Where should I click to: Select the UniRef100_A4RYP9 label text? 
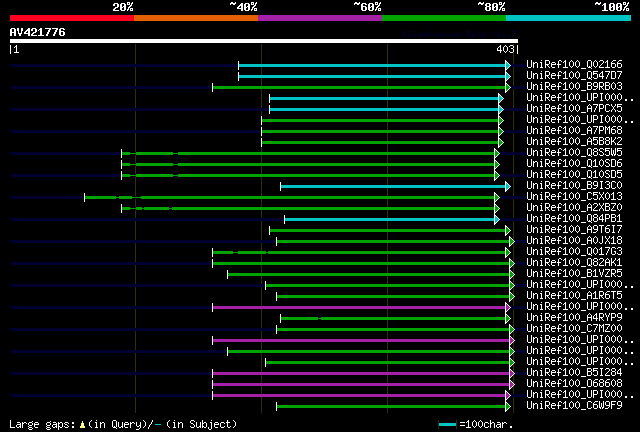(574, 318)
